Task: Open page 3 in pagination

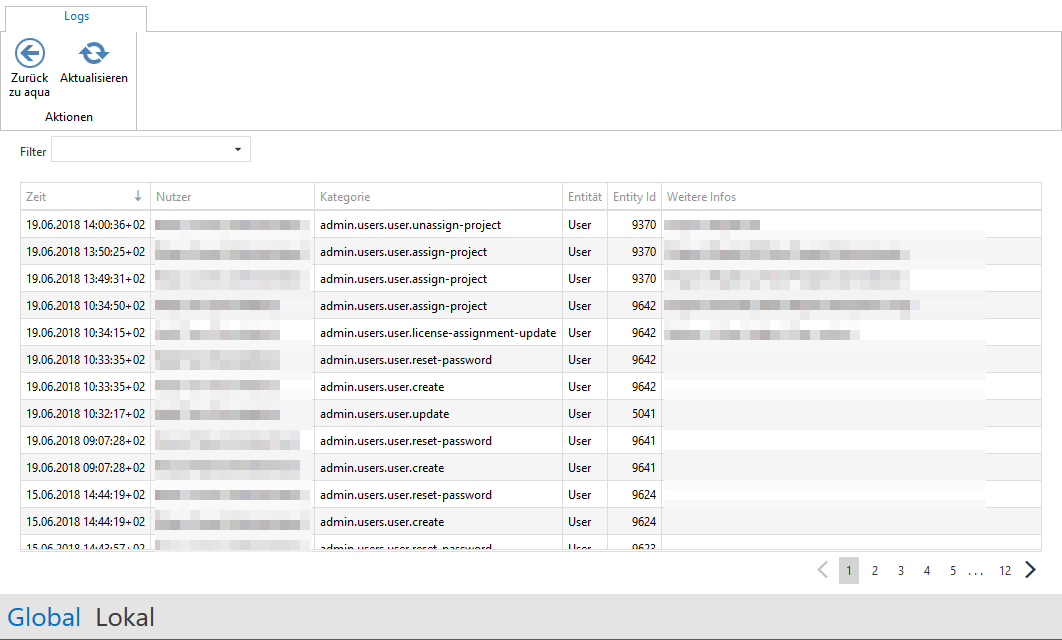Action: 900,570
